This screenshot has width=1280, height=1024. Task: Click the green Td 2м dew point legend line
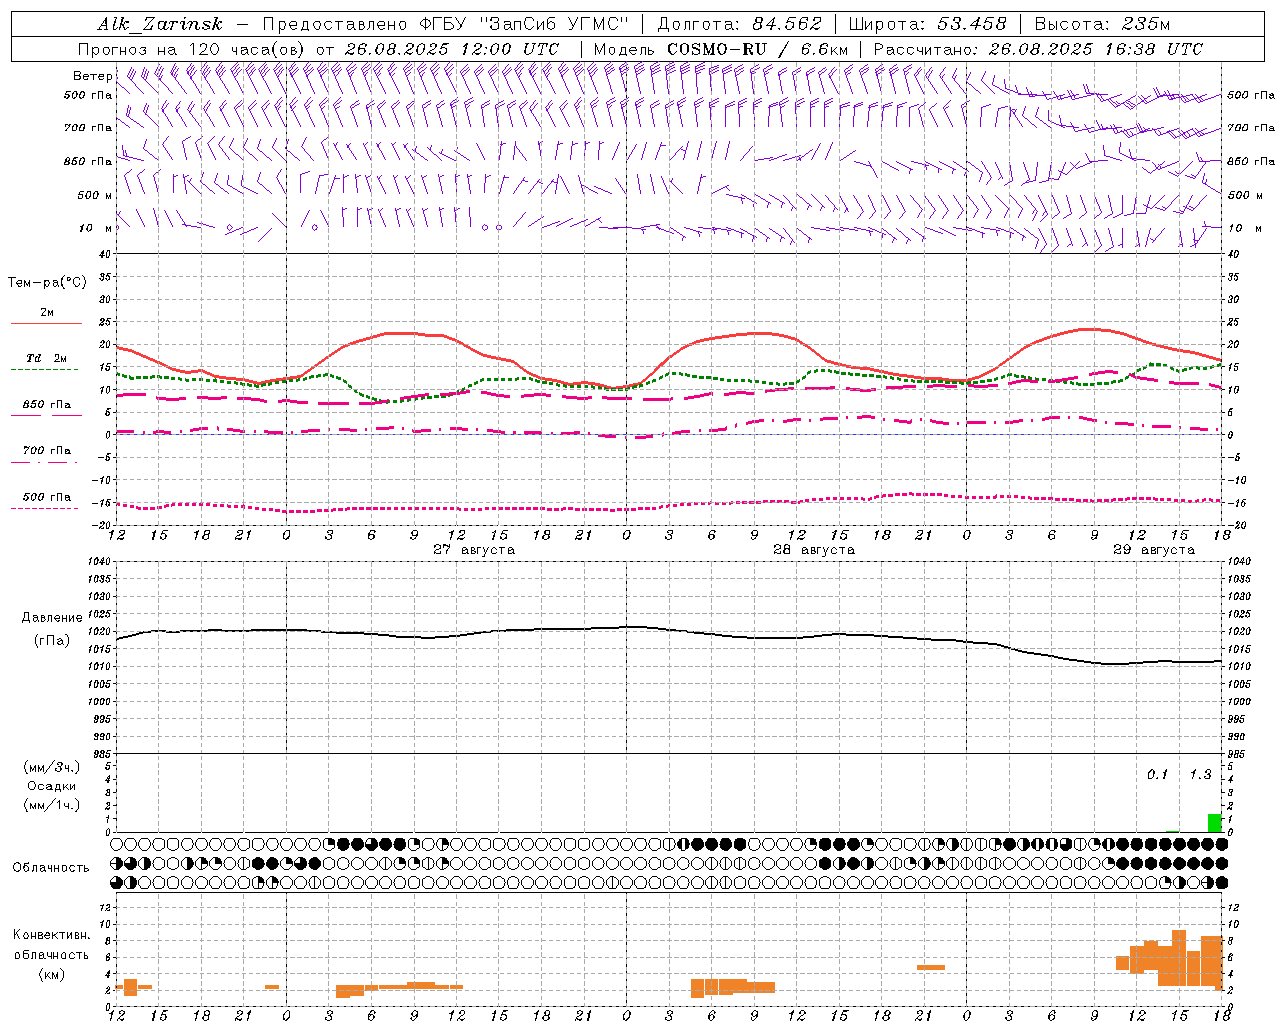[44, 369]
